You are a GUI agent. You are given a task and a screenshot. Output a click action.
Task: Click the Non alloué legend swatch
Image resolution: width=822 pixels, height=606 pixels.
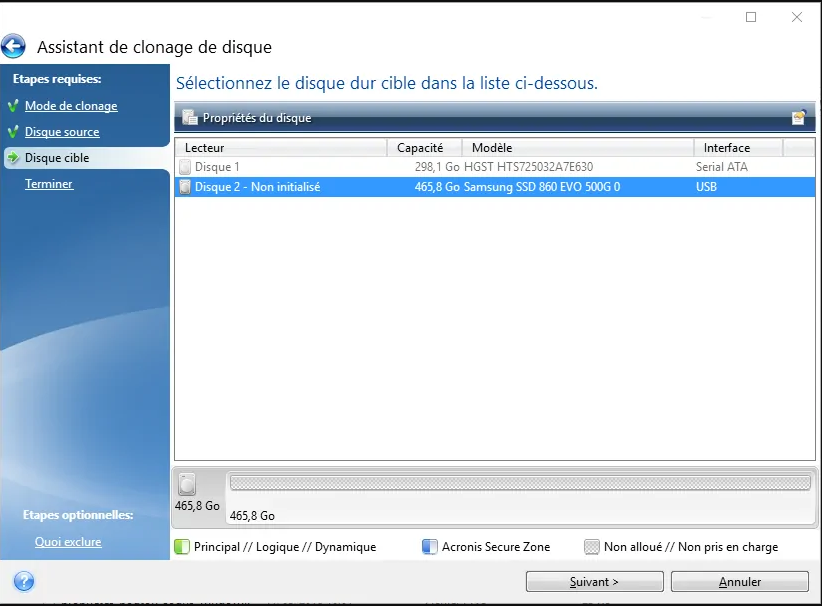[592, 547]
